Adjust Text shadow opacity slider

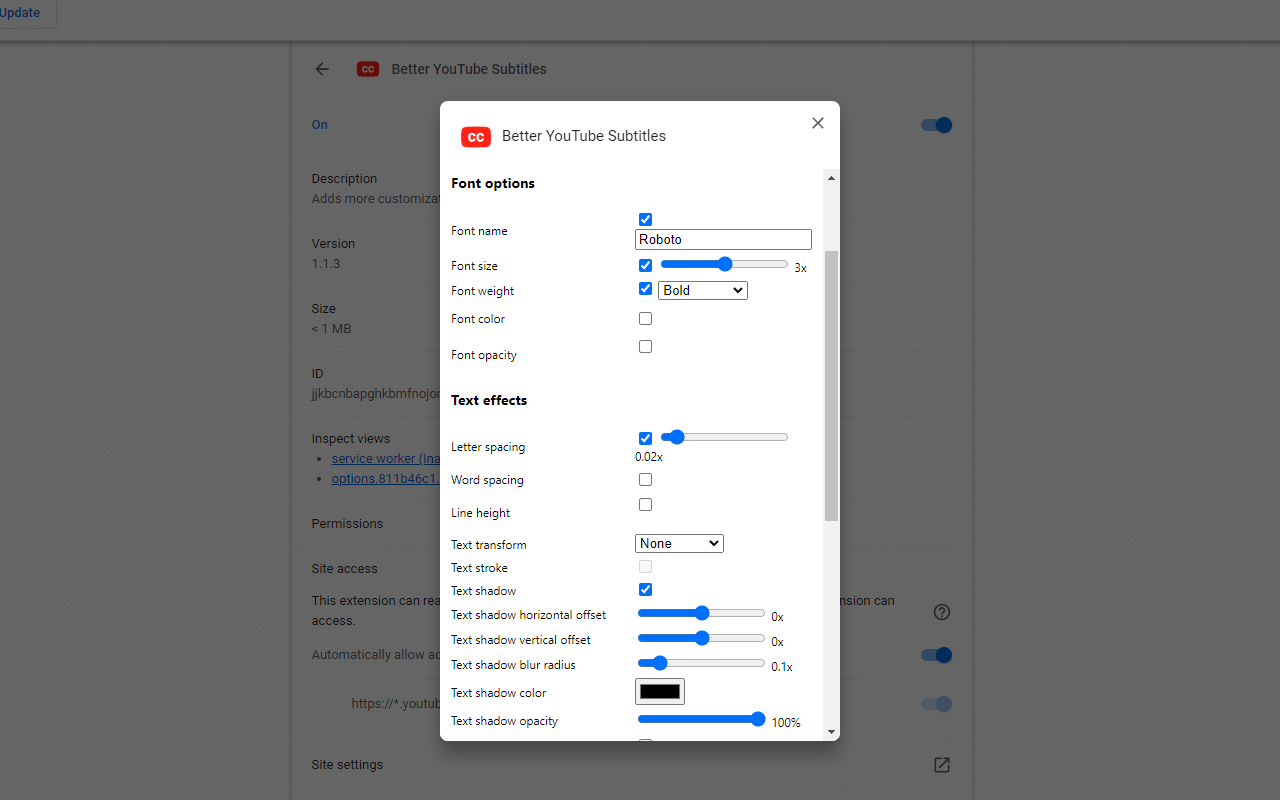[701, 718]
